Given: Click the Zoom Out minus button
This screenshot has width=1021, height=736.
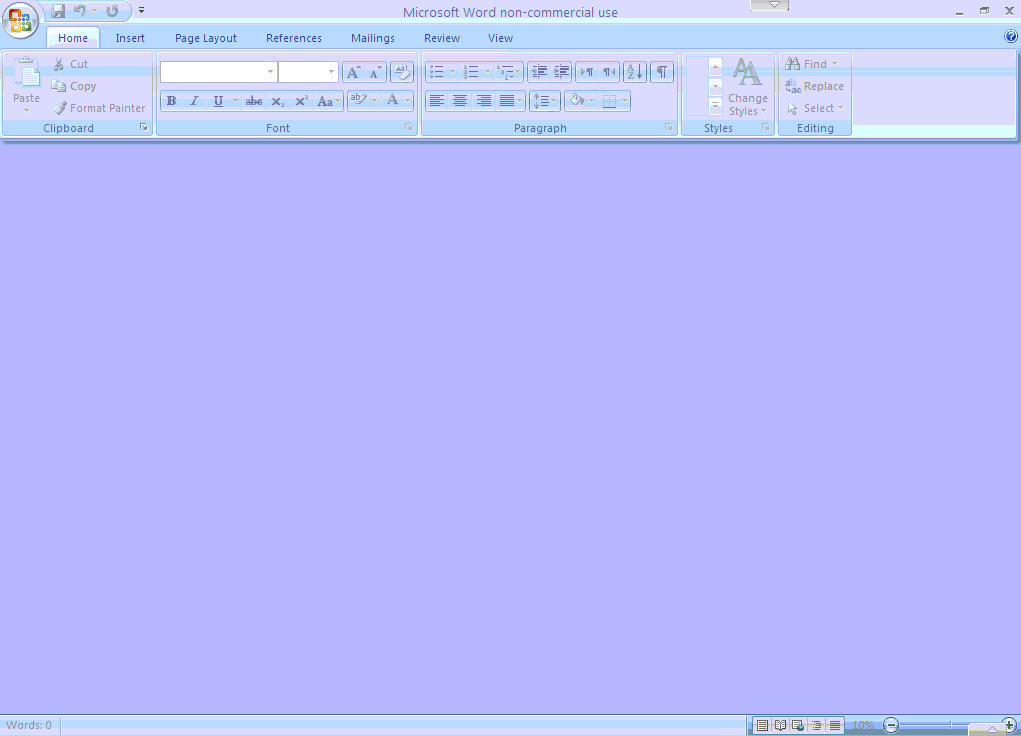Looking at the screenshot, I should pos(891,725).
